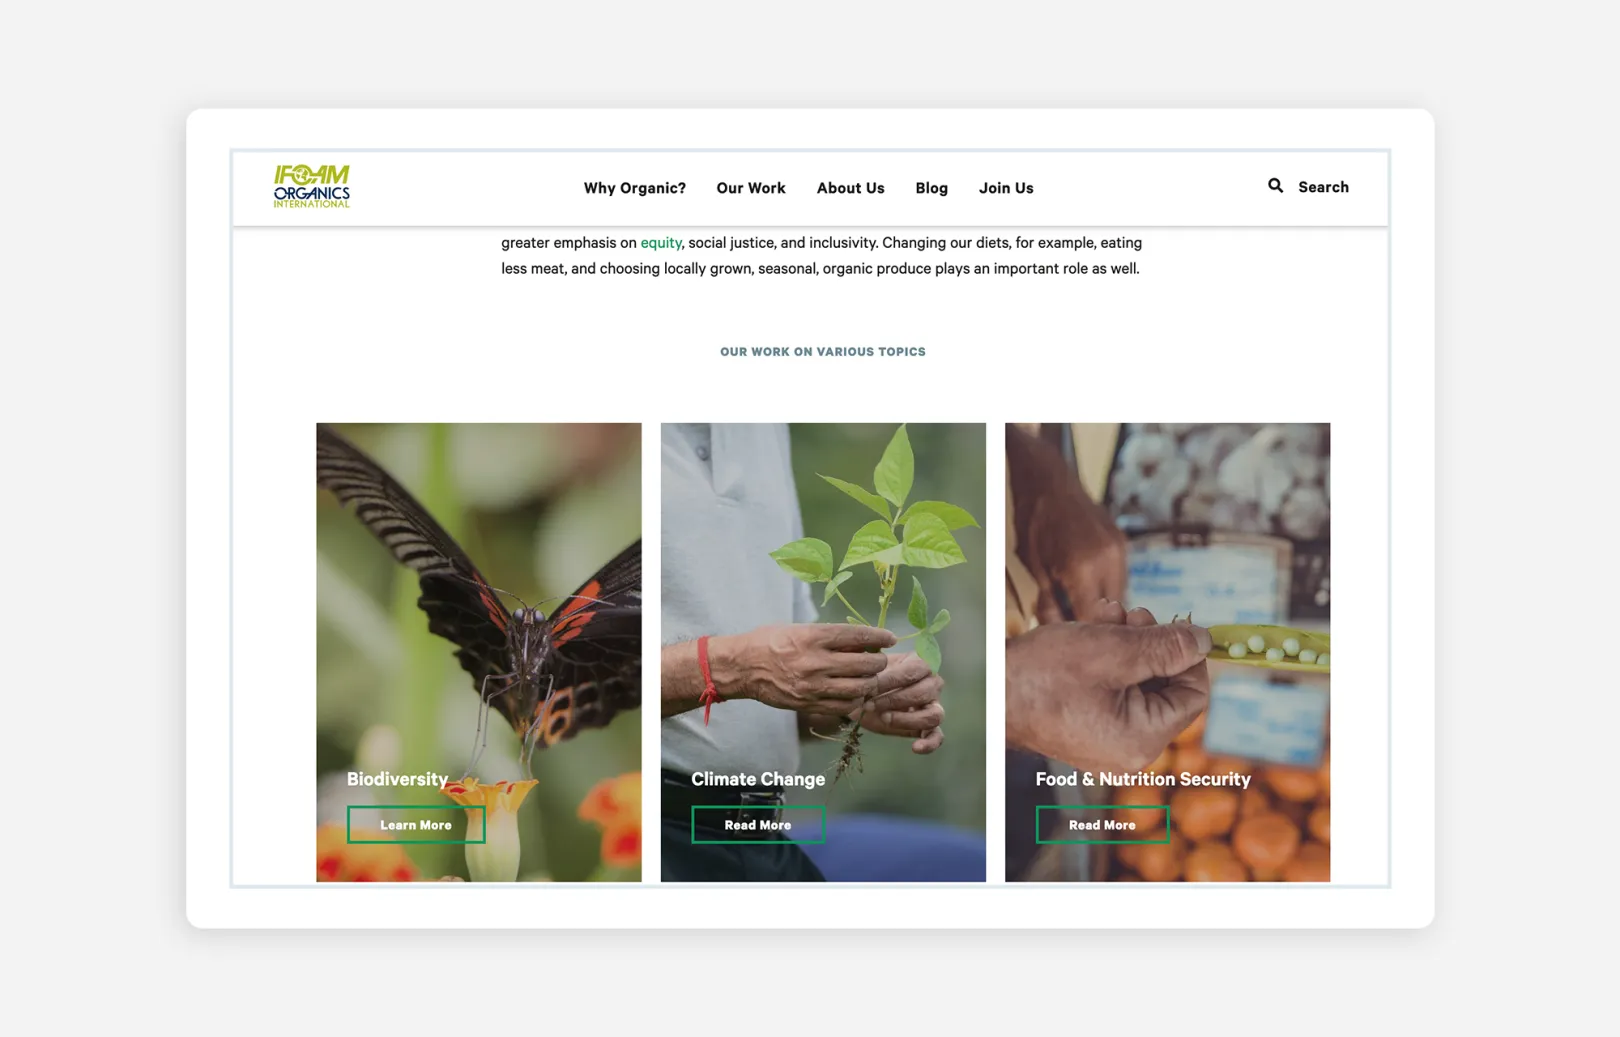
Task: Click Read More under Climate Change
Action: pos(758,825)
